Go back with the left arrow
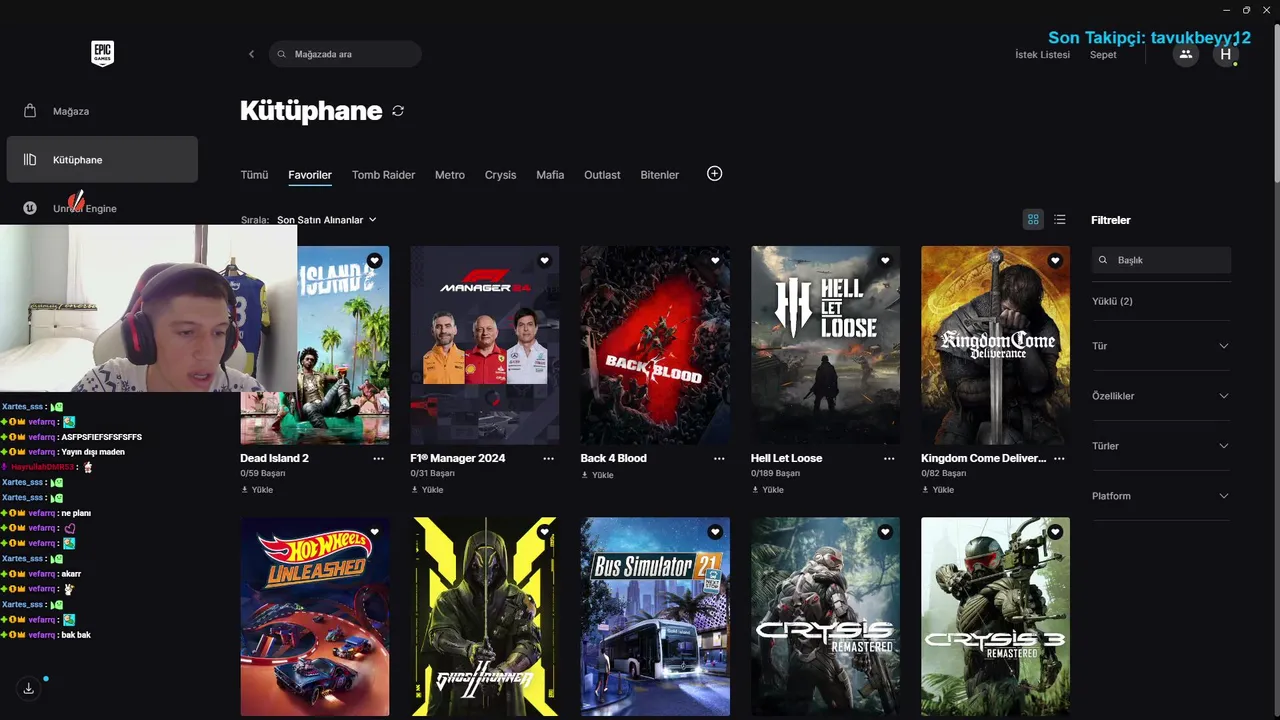The height and width of the screenshot is (720, 1280). coord(251,54)
